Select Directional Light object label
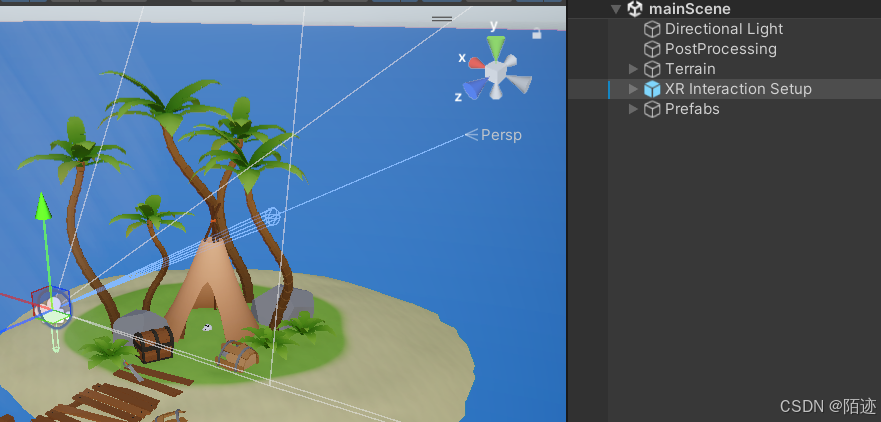 [724, 29]
